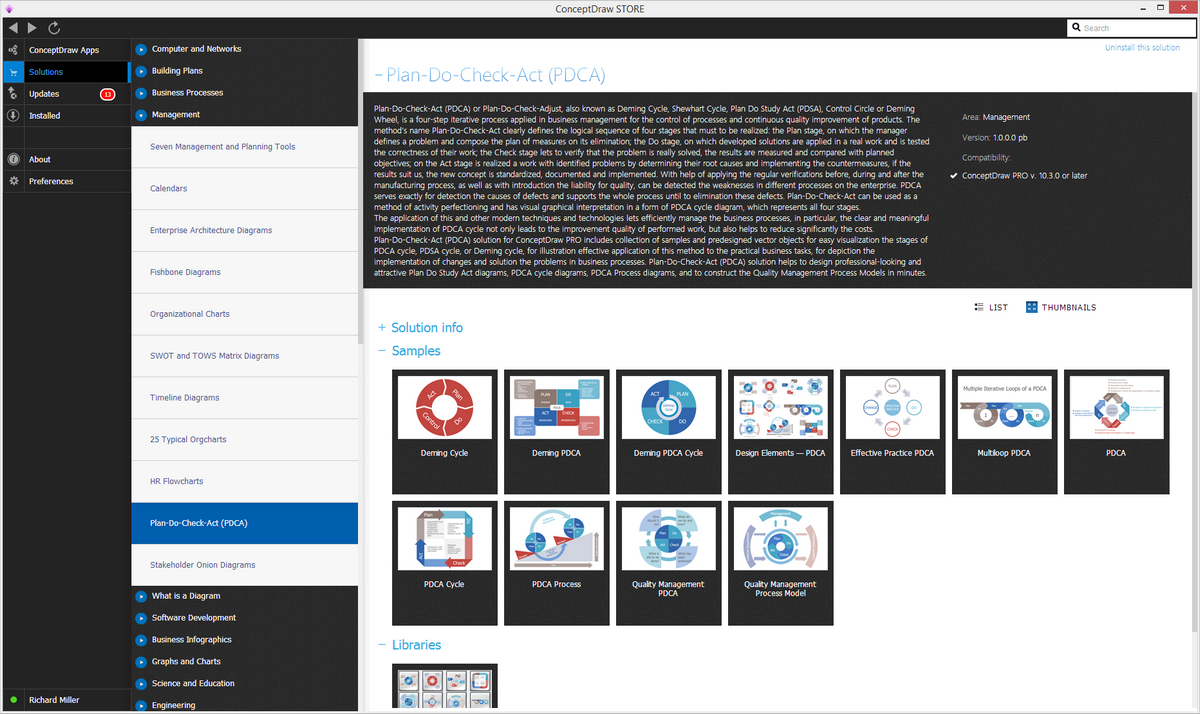Open Quality Management PDCA sample
This screenshot has height=714, width=1200.
[x=668, y=563]
